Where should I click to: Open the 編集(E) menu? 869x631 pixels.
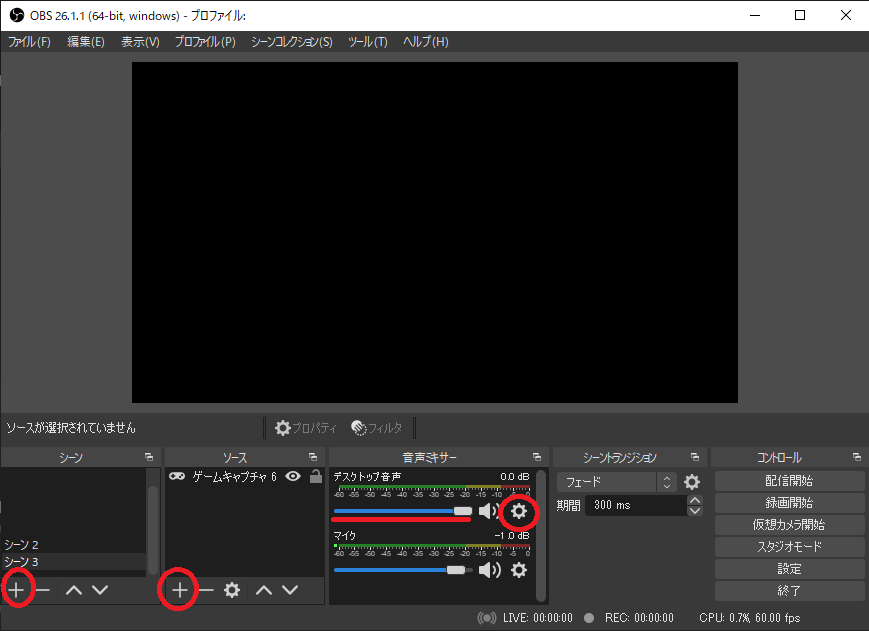[86, 42]
